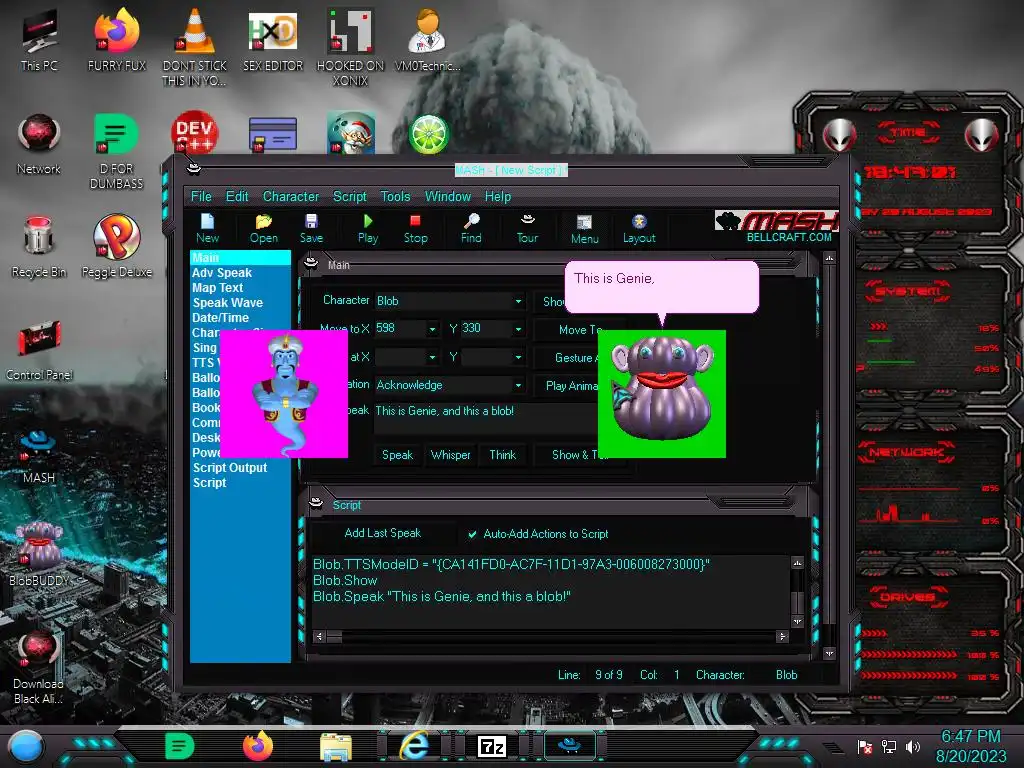This screenshot has height=768, width=1024.
Task: Click the Play Animation button
Action: [x=567, y=385]
